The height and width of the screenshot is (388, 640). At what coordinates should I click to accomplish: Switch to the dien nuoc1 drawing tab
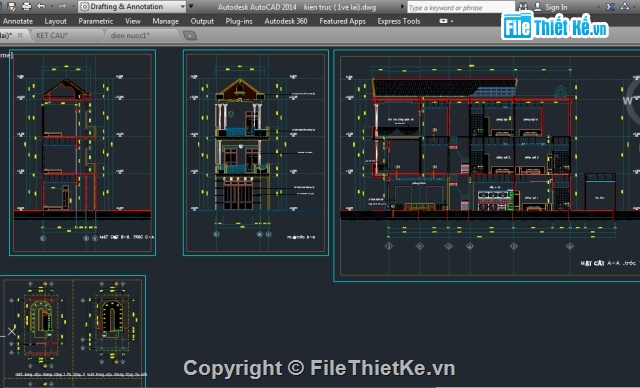(x=130, y=35)
